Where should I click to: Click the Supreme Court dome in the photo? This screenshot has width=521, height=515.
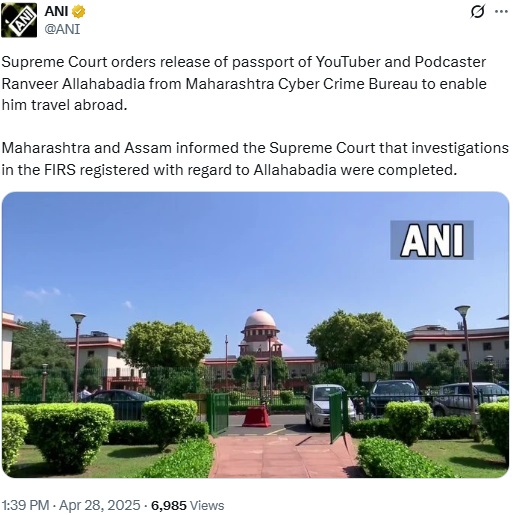(260, 318)
